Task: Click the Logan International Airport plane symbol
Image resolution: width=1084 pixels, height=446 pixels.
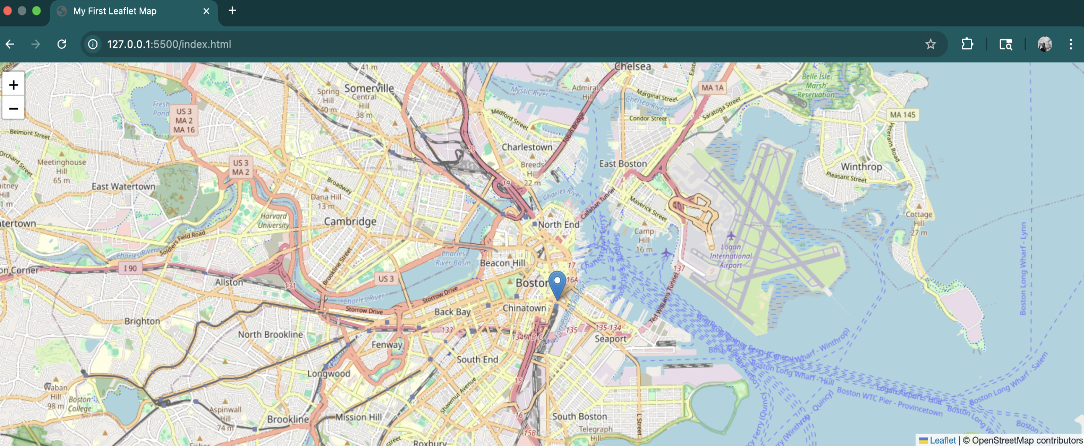Action: click(x=731, y=236)
